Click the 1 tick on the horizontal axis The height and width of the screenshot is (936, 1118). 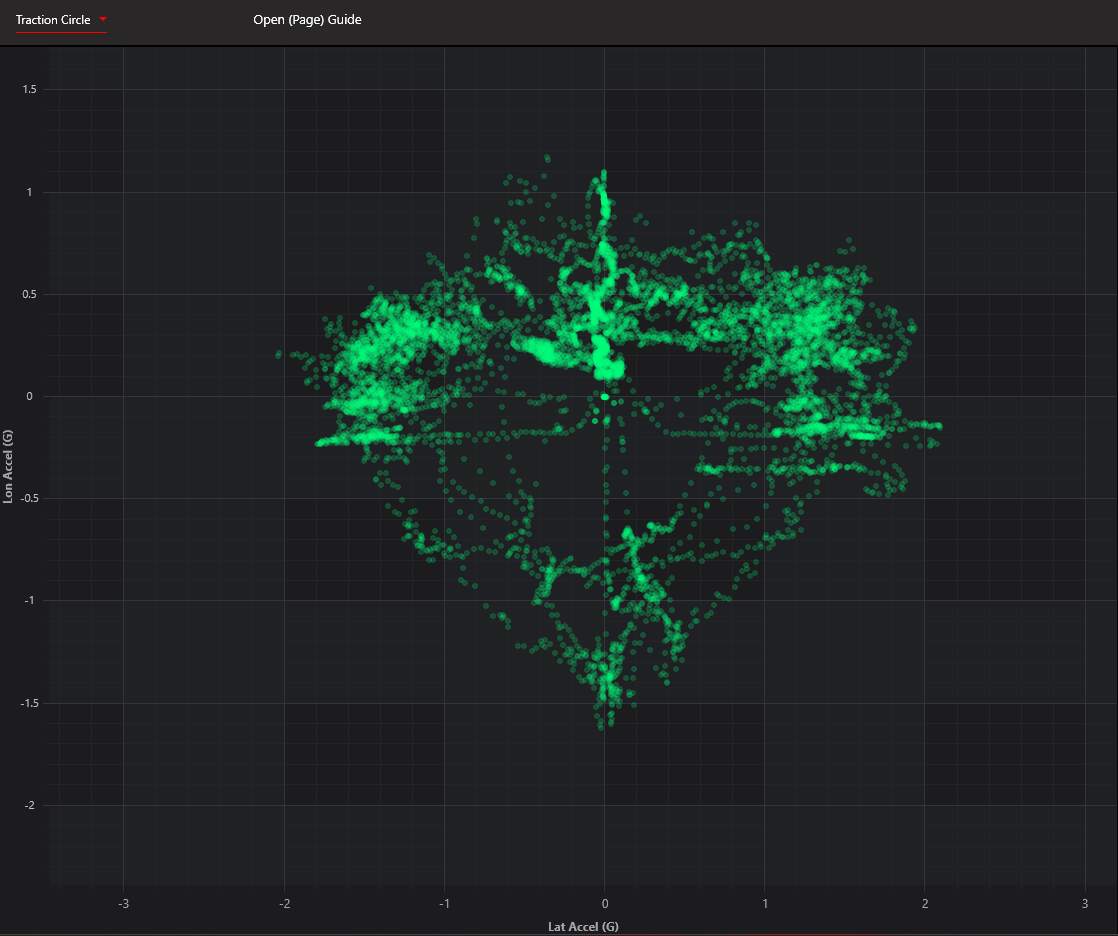point(765,903)
